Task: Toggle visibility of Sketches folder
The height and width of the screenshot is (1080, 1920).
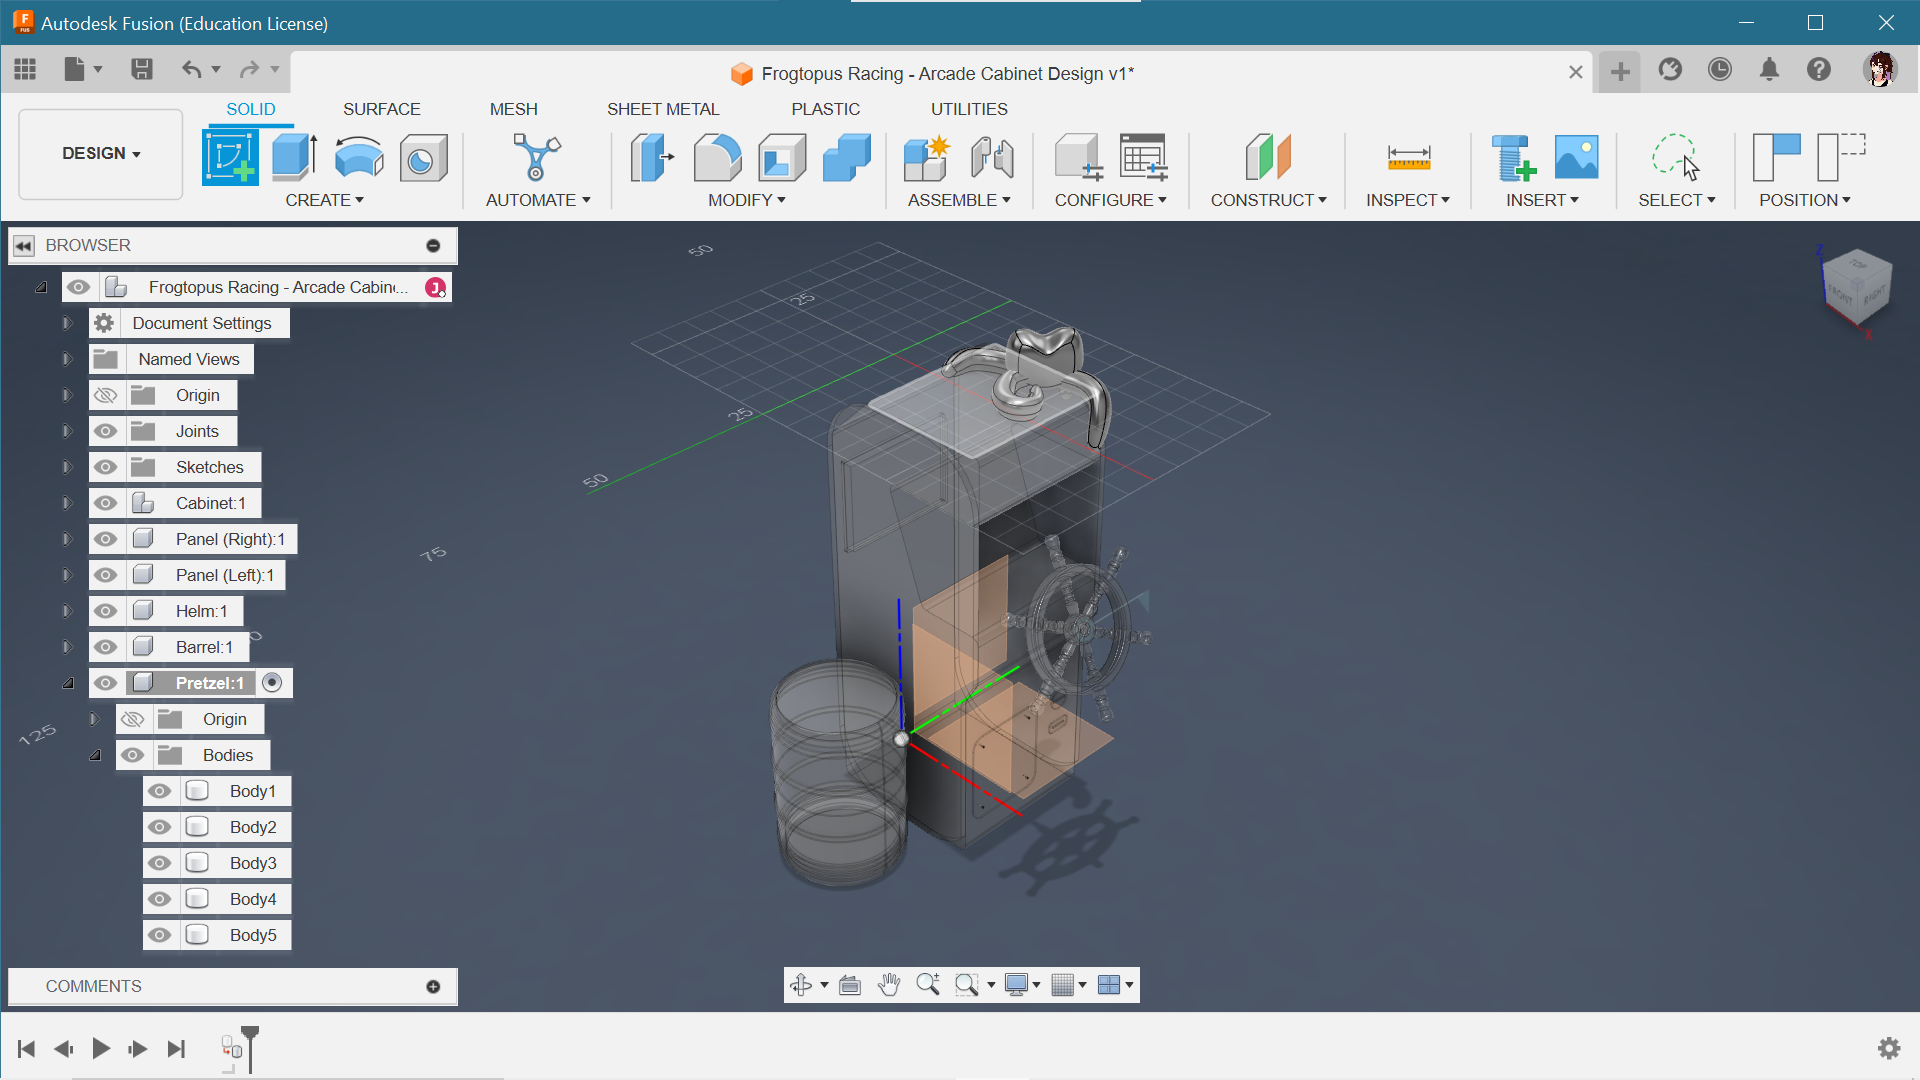Action: pos(106,467)
